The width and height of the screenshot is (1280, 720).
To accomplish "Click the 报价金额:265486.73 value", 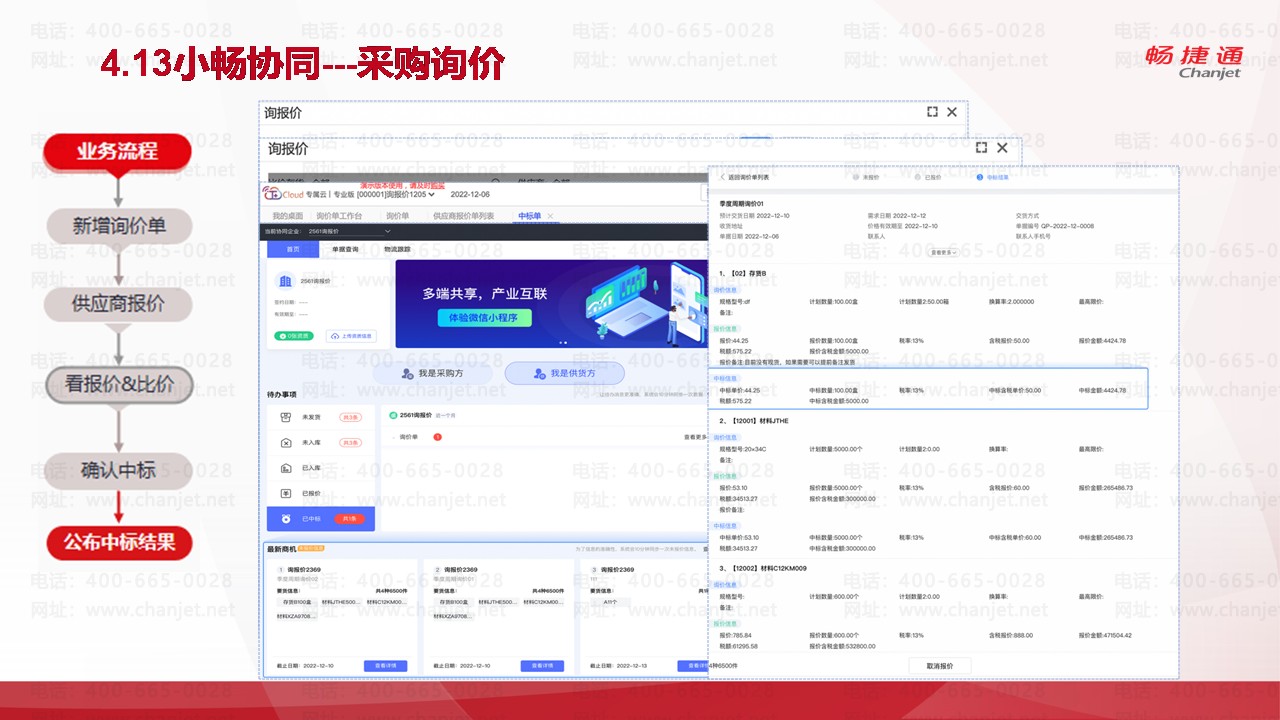I will pyautogui.click(x=1105, y=488).
